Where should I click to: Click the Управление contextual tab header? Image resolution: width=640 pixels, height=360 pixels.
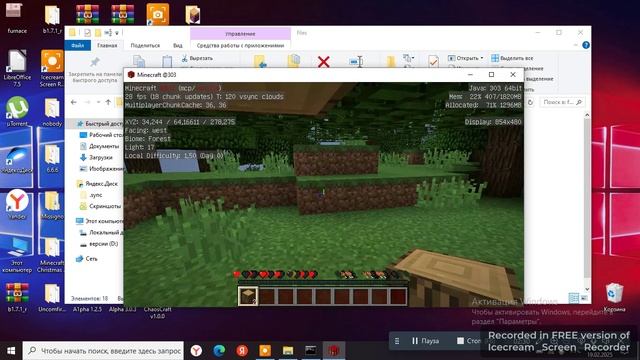pyautogui.click(x=240, y=33)
